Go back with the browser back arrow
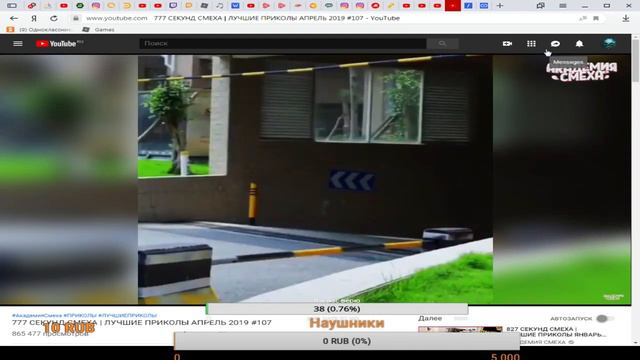The image size is (640, 360). [x=14, y=18]
